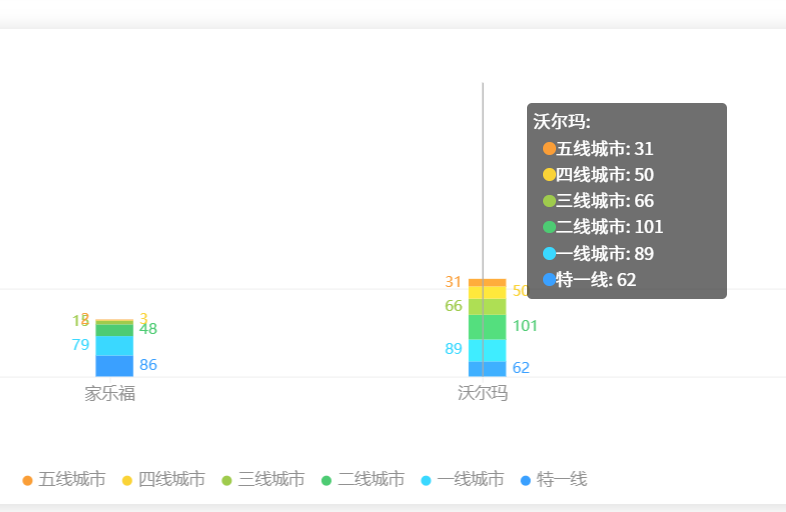Screen dimensions: 786x512
Task: Click the value label 48 beside 家乐福
Action: coord(148,329)
